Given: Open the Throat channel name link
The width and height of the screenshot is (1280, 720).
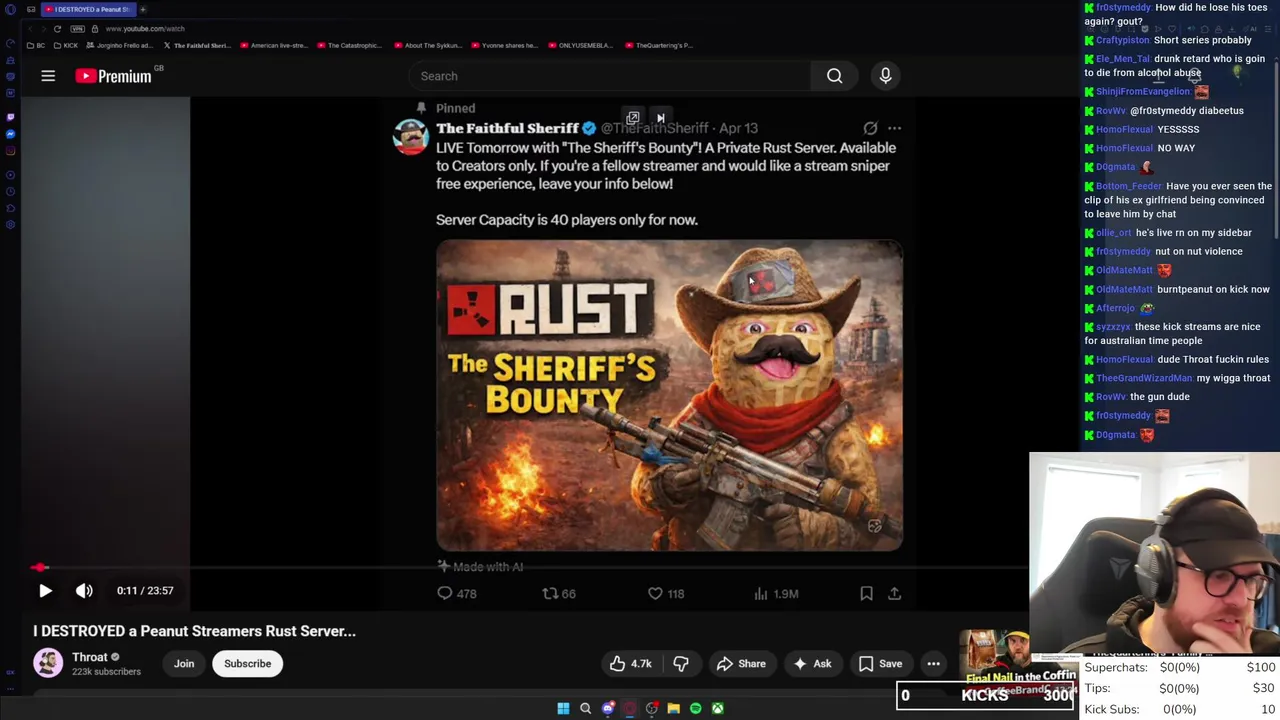Looking at the screenshot, I should (89, 657).
